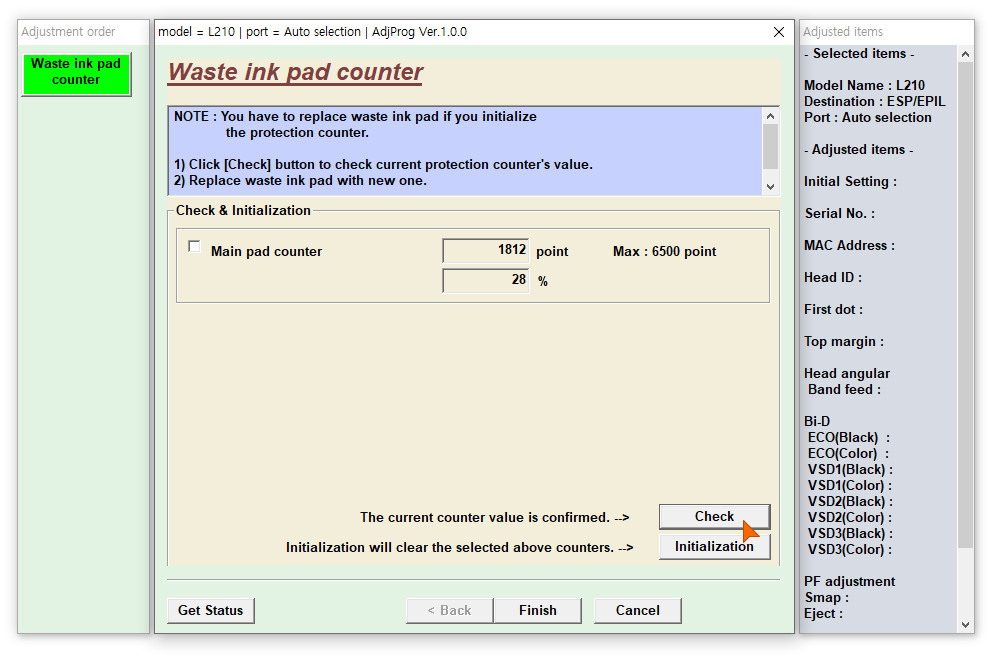The width and height of the screenshot is (993, 656).
Task: Click the note box scrollbar thumb
Action: pyautogui.click(x=770, y=146)
